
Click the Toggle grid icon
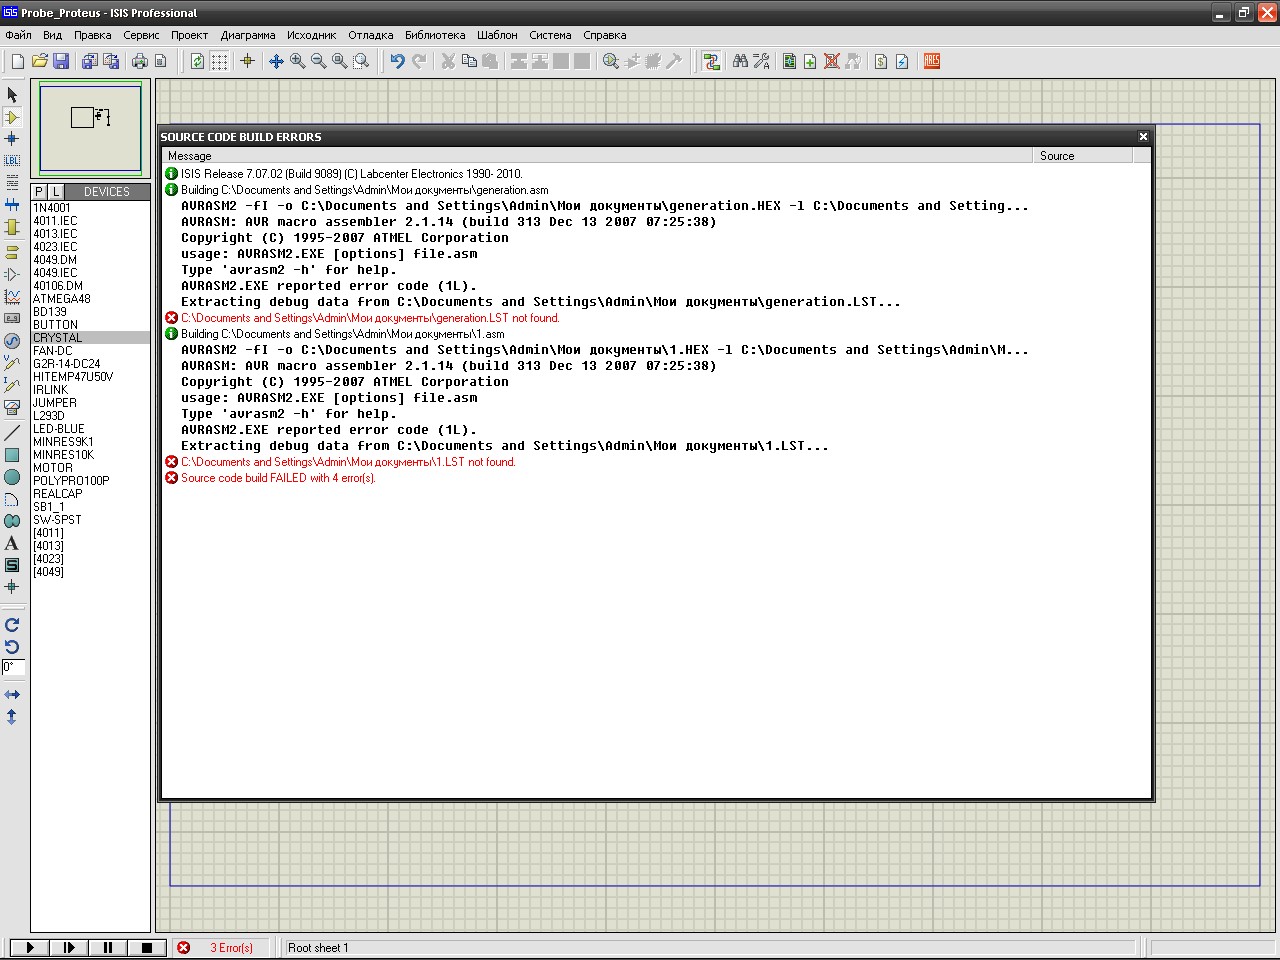219,62
